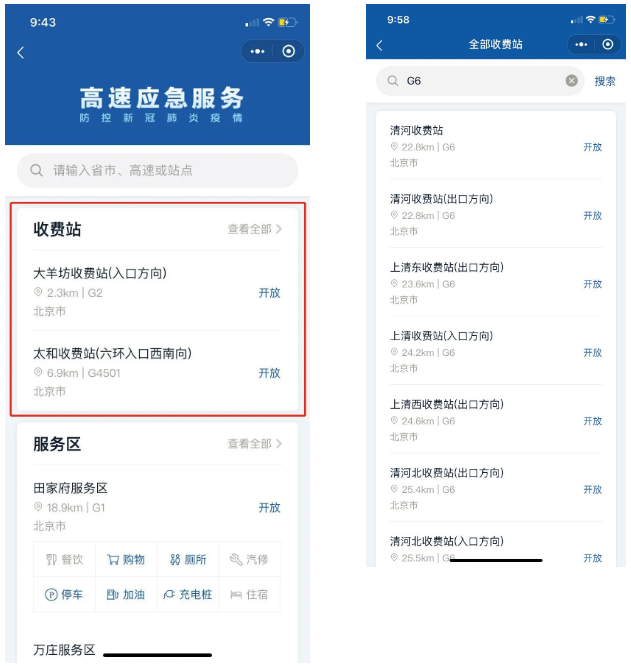This screenshot has width=631, height=668.
Task: Tap the circular close icon on the 高速应急服务 page
Action: pos(288,51)
